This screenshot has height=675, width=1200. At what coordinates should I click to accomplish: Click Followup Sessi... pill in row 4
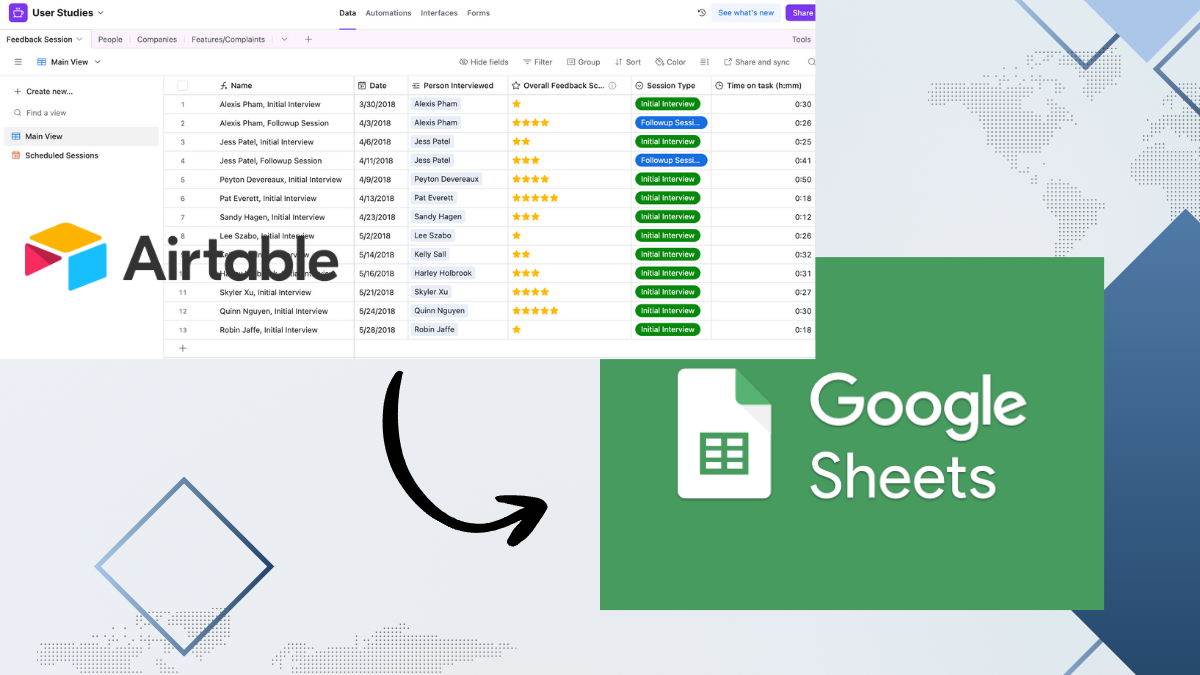pos(671,160)
